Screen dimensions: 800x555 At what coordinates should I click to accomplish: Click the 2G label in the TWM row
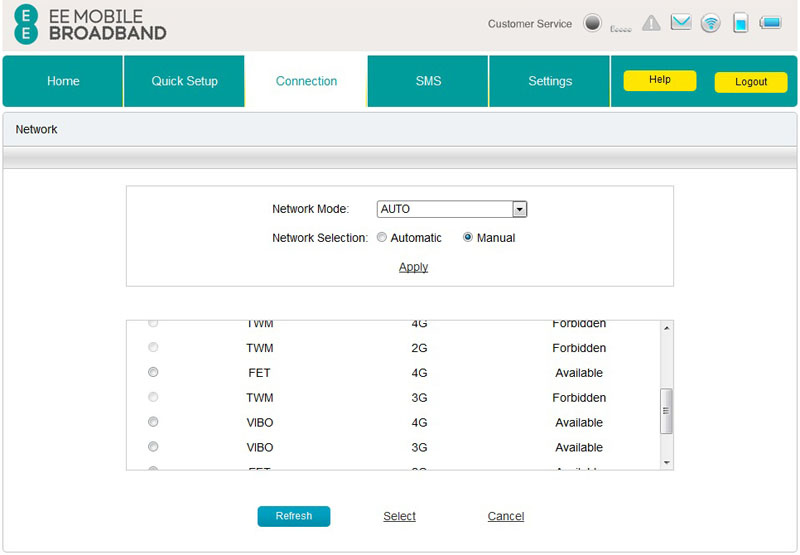[x=419, y=348]
